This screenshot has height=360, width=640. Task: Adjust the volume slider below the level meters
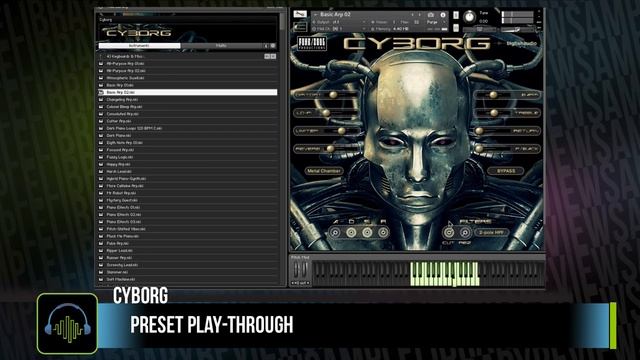click(x=518, y=29)
